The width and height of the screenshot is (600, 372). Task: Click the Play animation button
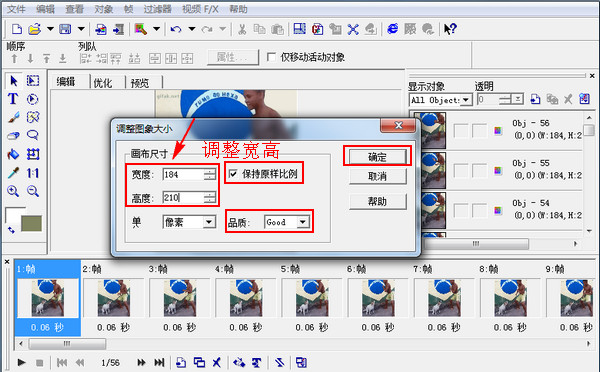click(21, 362)
